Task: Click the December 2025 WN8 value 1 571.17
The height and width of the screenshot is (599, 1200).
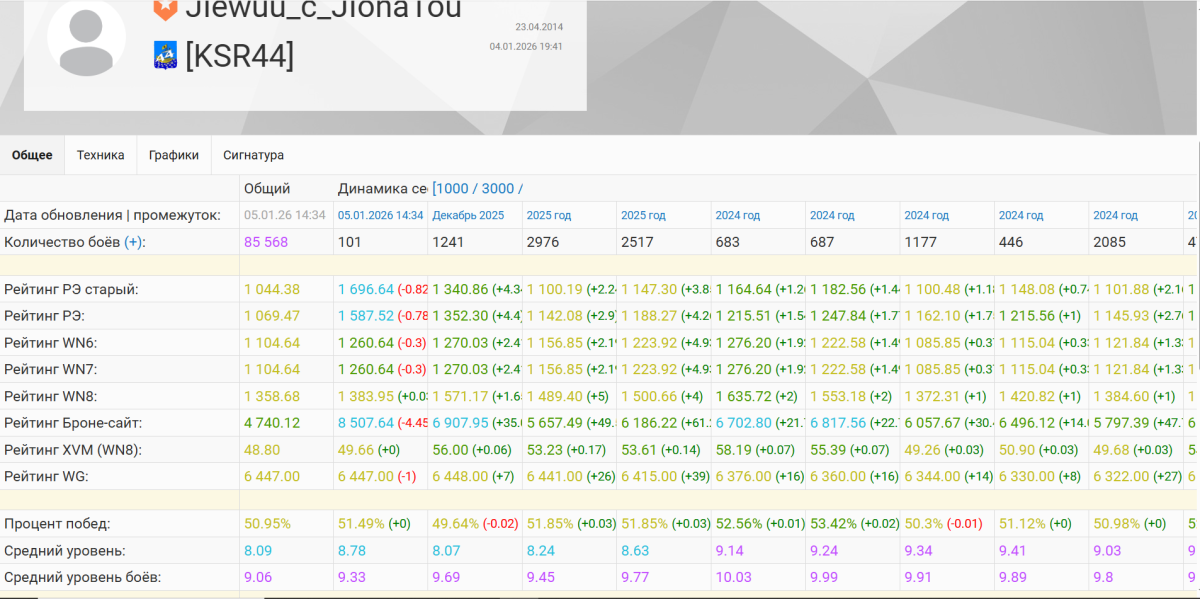Action: tap(461, 397)
